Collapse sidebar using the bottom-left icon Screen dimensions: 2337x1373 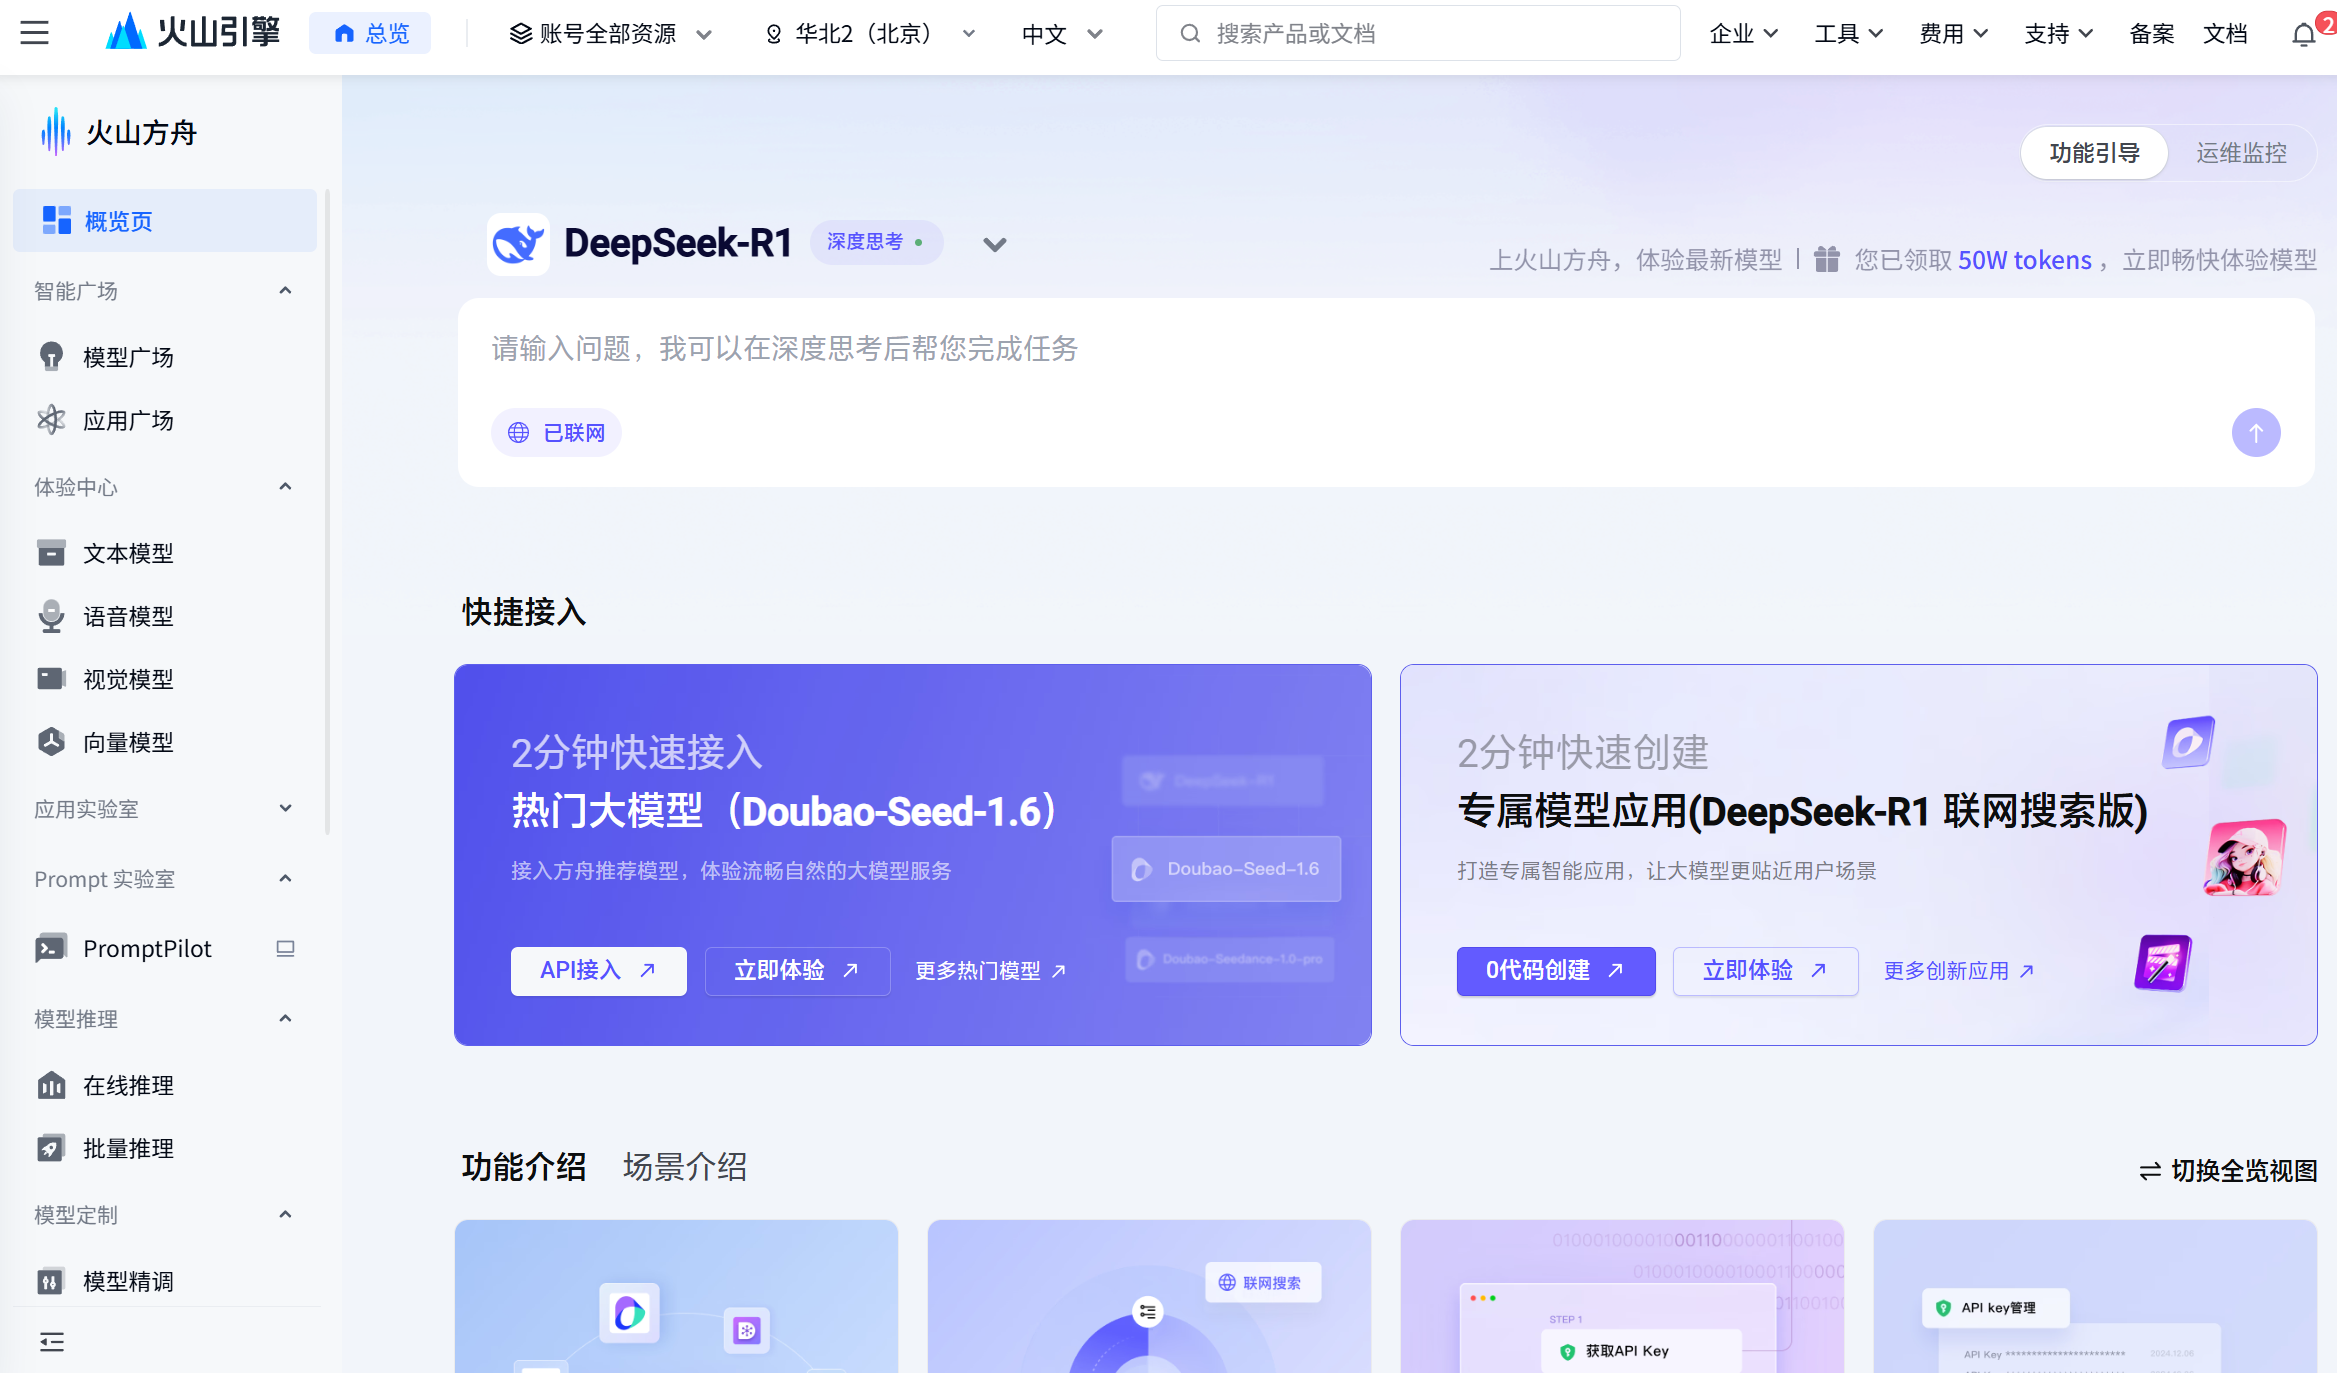pyautogui.click(x=52, y=1341)
